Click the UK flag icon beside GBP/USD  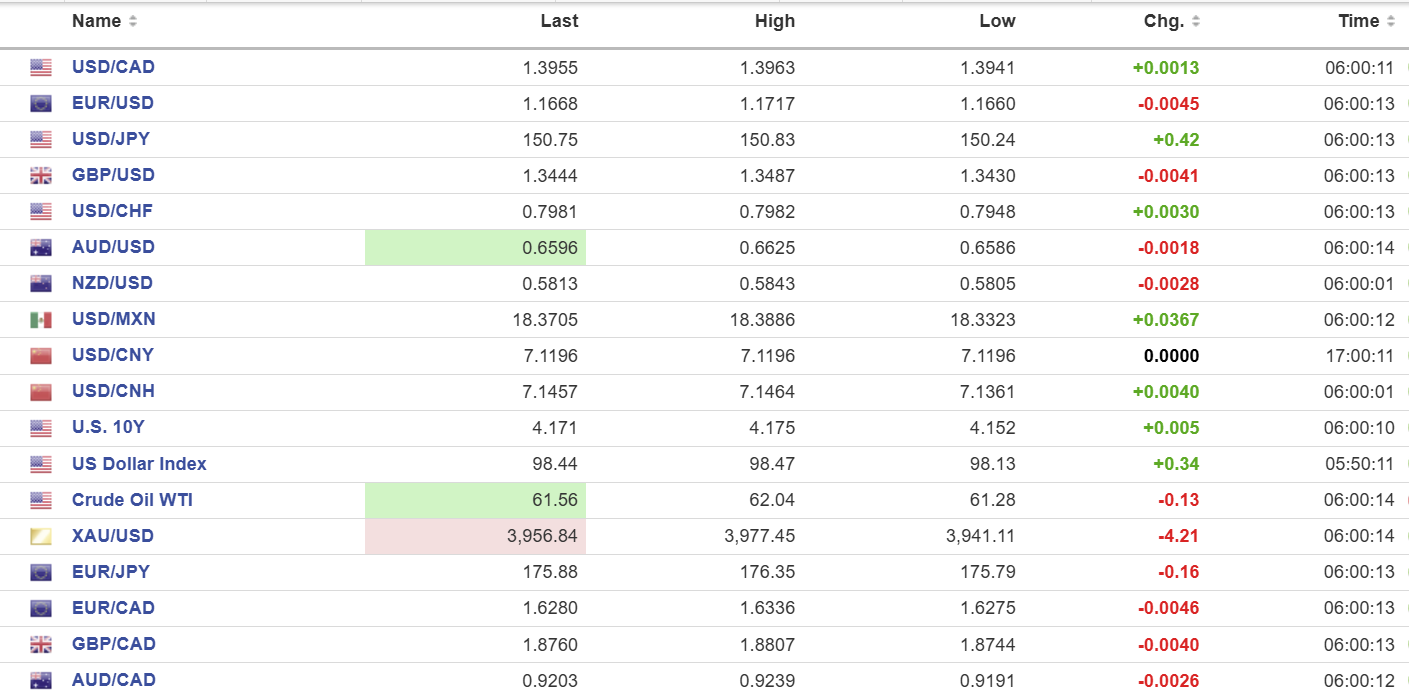pyautogui.click(x=40, y=176)
